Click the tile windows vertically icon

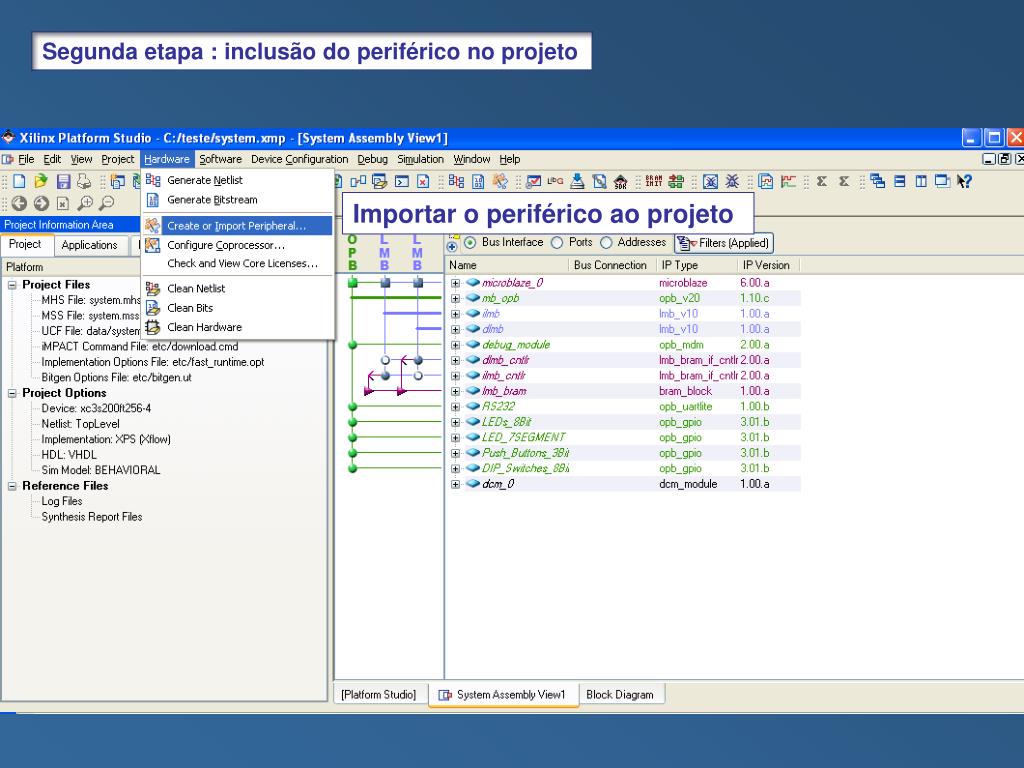tap(921, 182)
